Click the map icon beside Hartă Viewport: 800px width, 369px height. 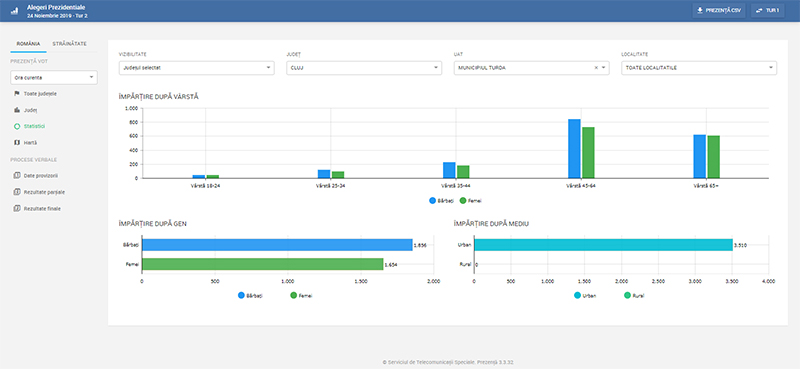click(17, 142)
